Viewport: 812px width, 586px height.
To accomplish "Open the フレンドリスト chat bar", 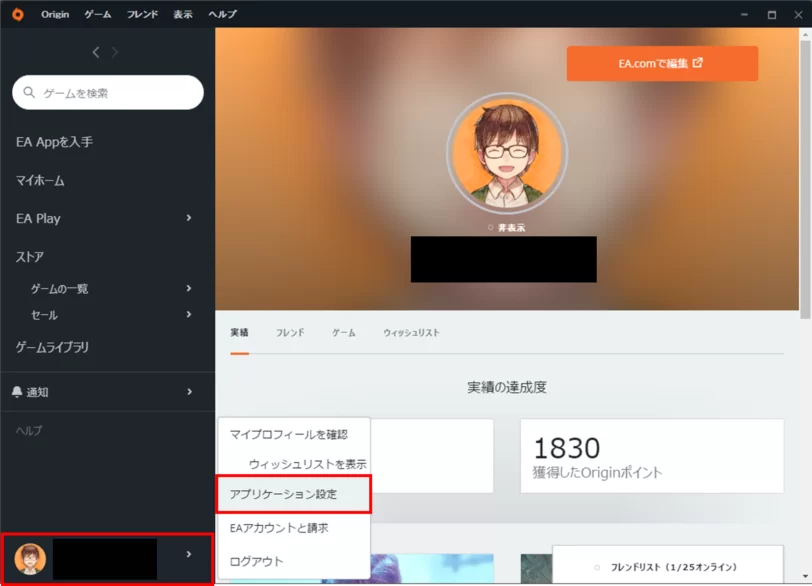I will (x=668, y=565).
